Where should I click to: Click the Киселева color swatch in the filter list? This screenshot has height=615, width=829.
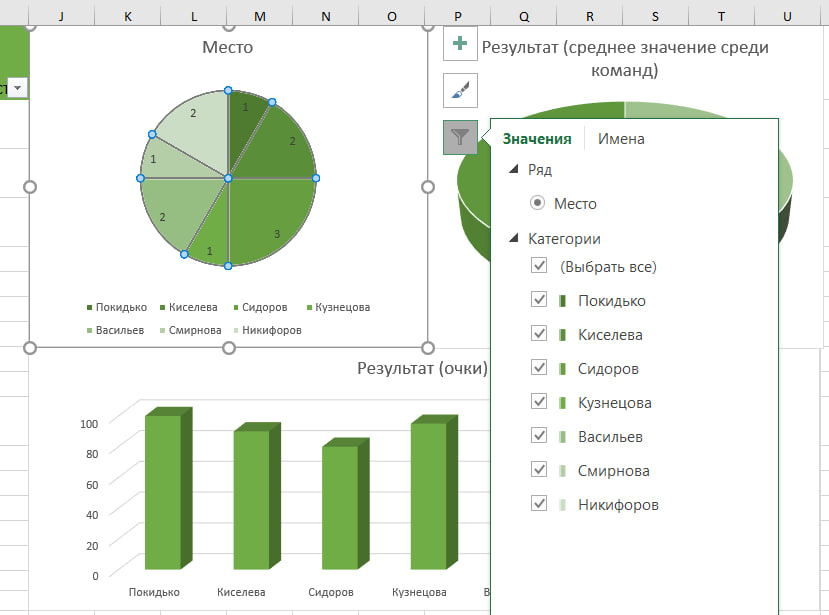pos(562,335)
